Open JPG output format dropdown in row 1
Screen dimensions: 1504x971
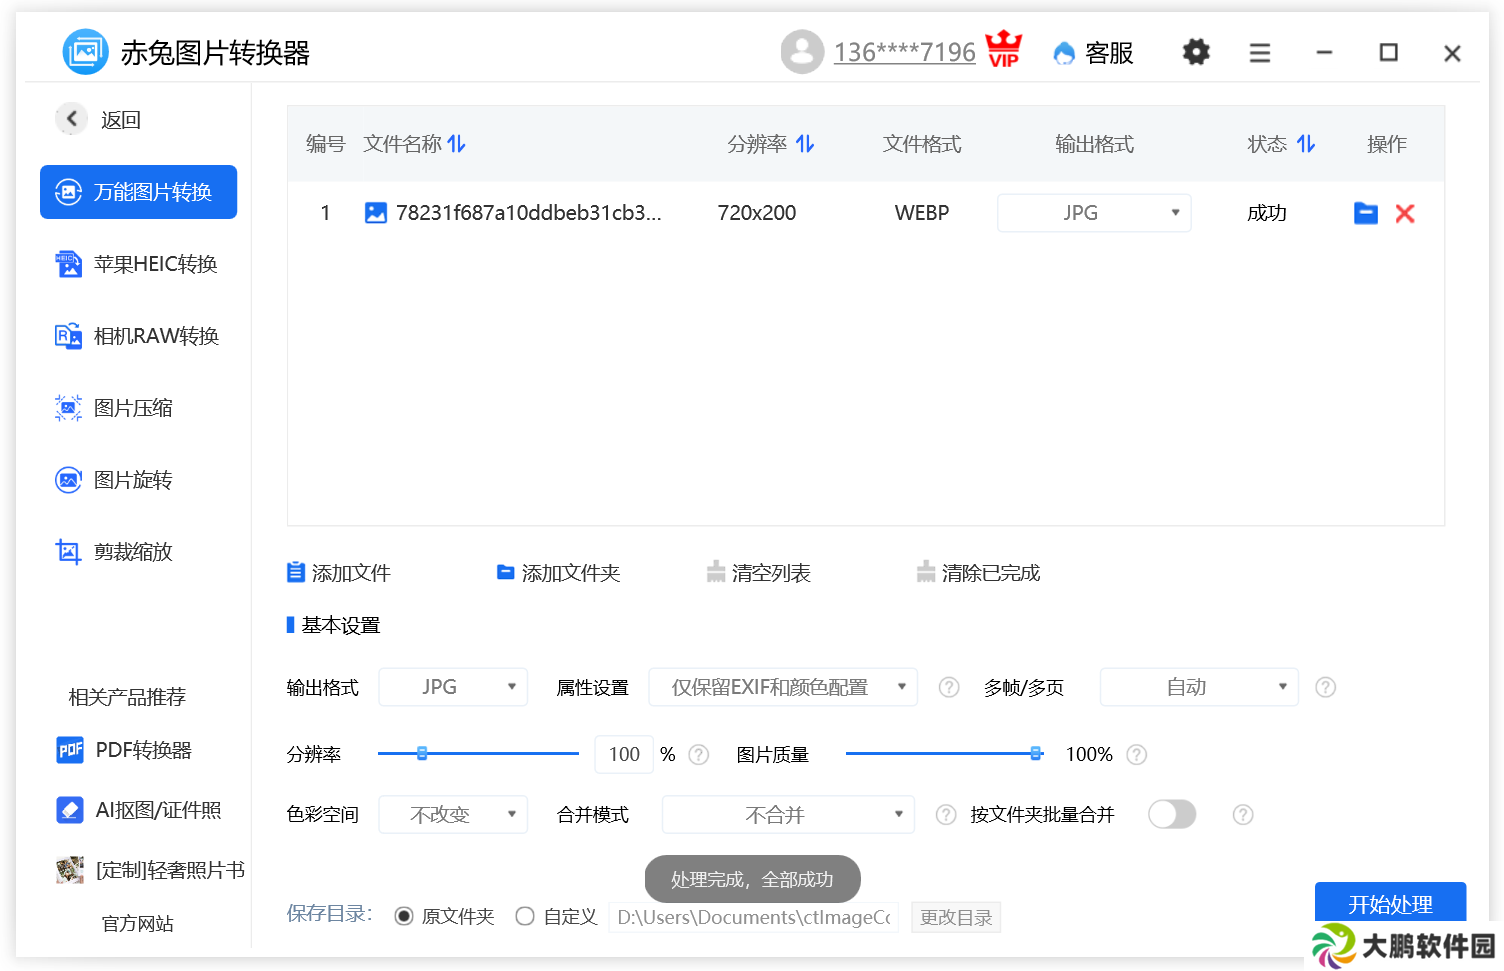pos(1094,213)
